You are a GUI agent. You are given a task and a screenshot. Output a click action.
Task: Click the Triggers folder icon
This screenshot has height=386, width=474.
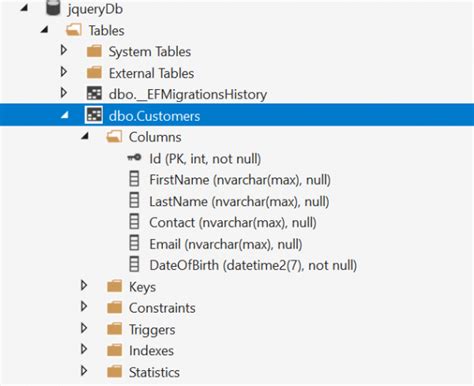coord(115,329)
